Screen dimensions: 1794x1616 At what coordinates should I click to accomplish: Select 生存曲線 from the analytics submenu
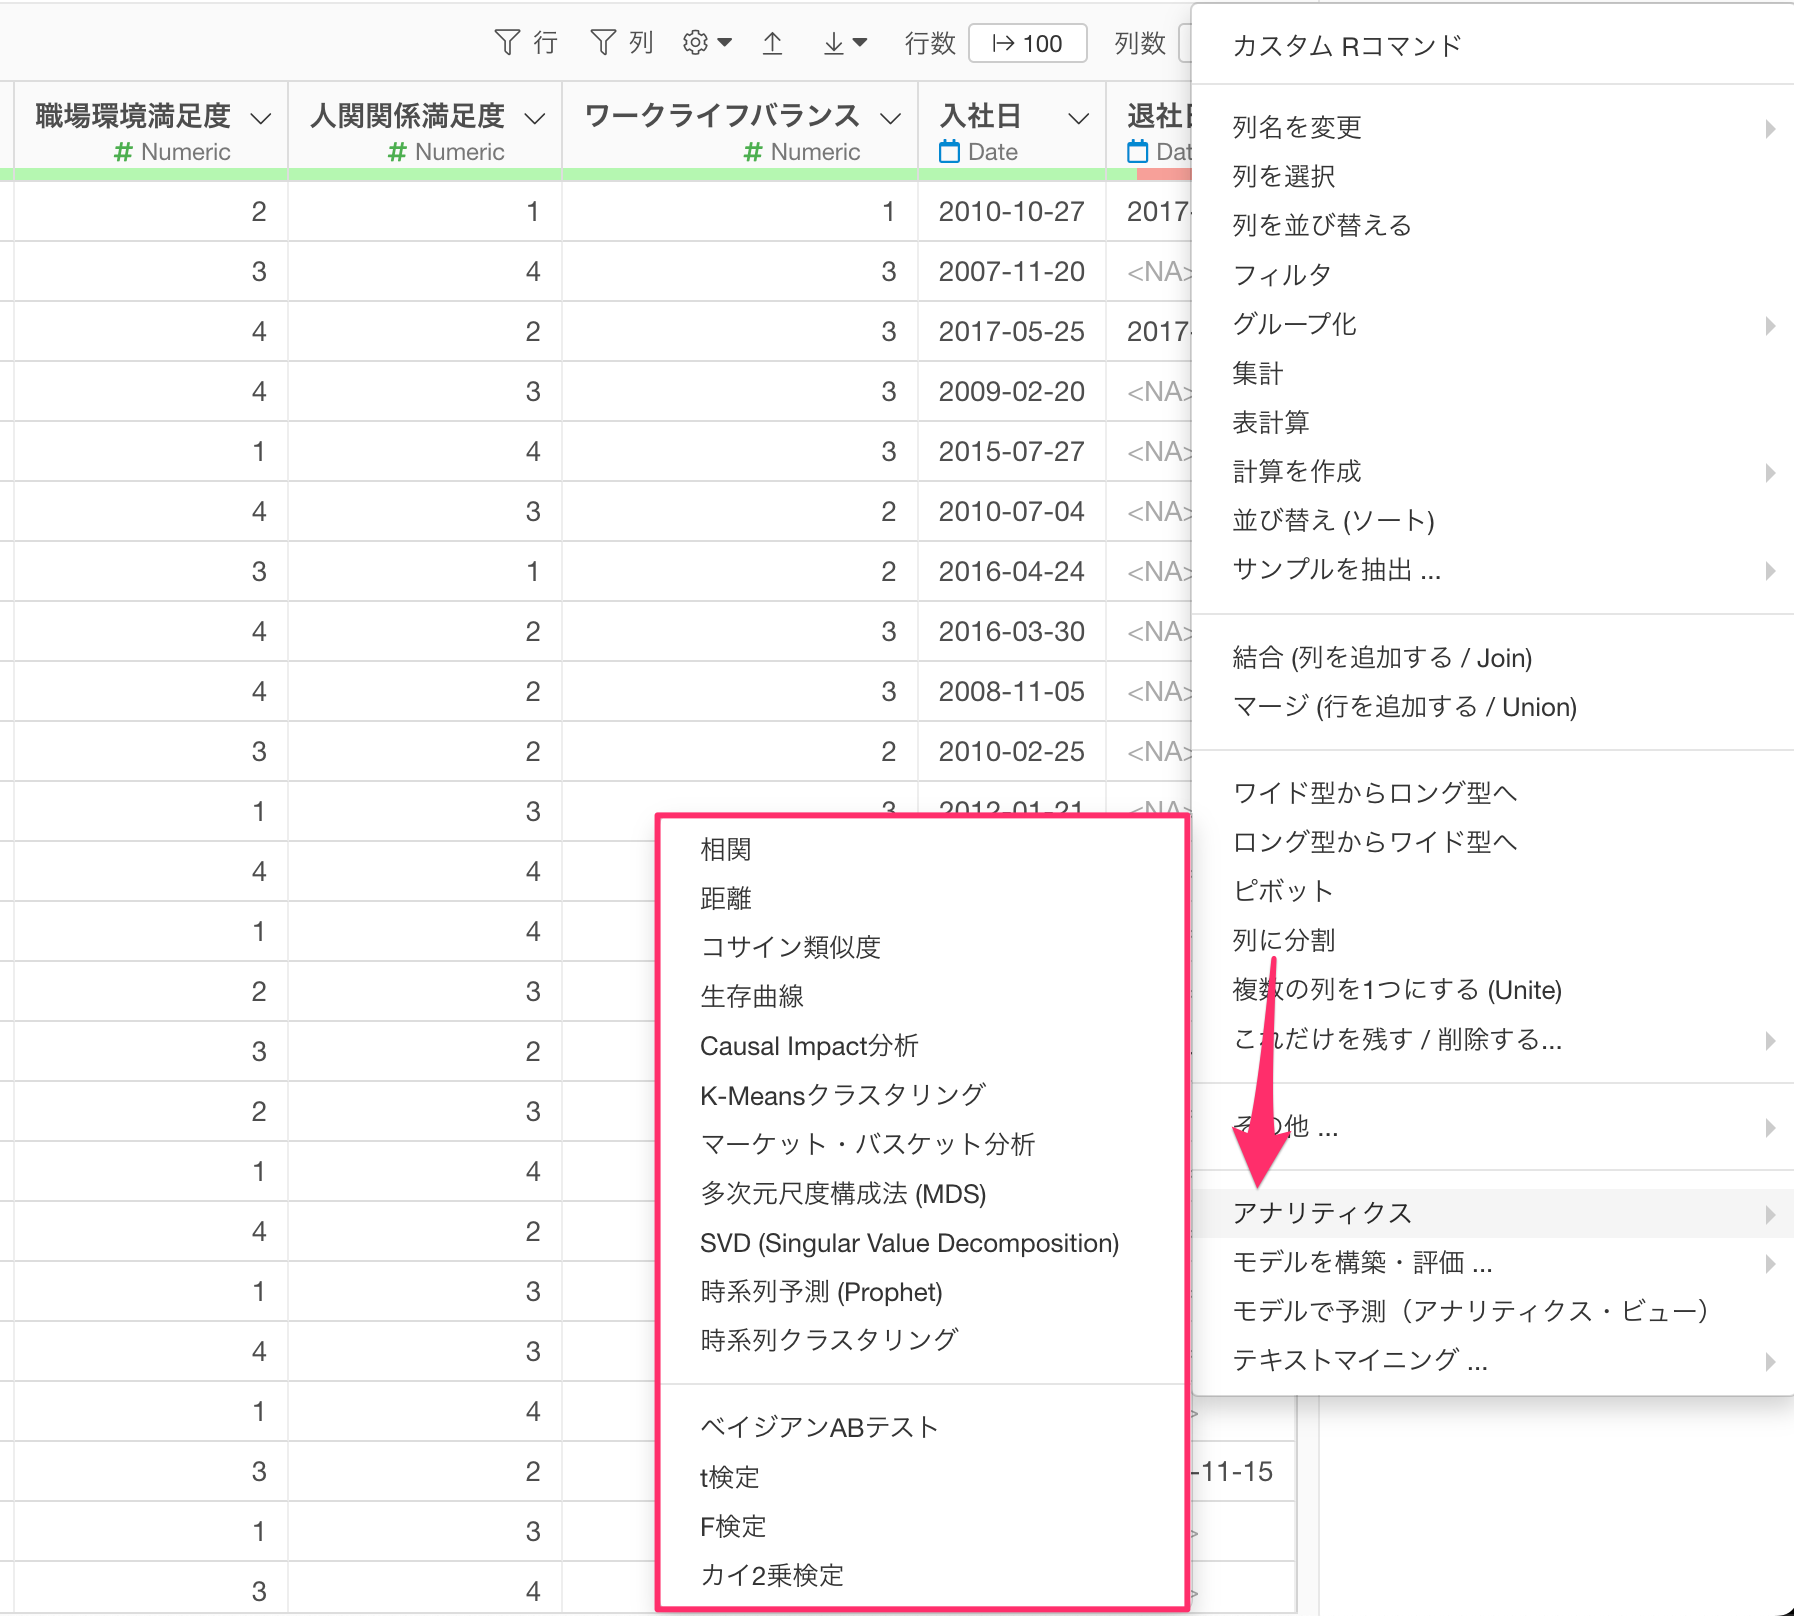(x=752, y=996)
